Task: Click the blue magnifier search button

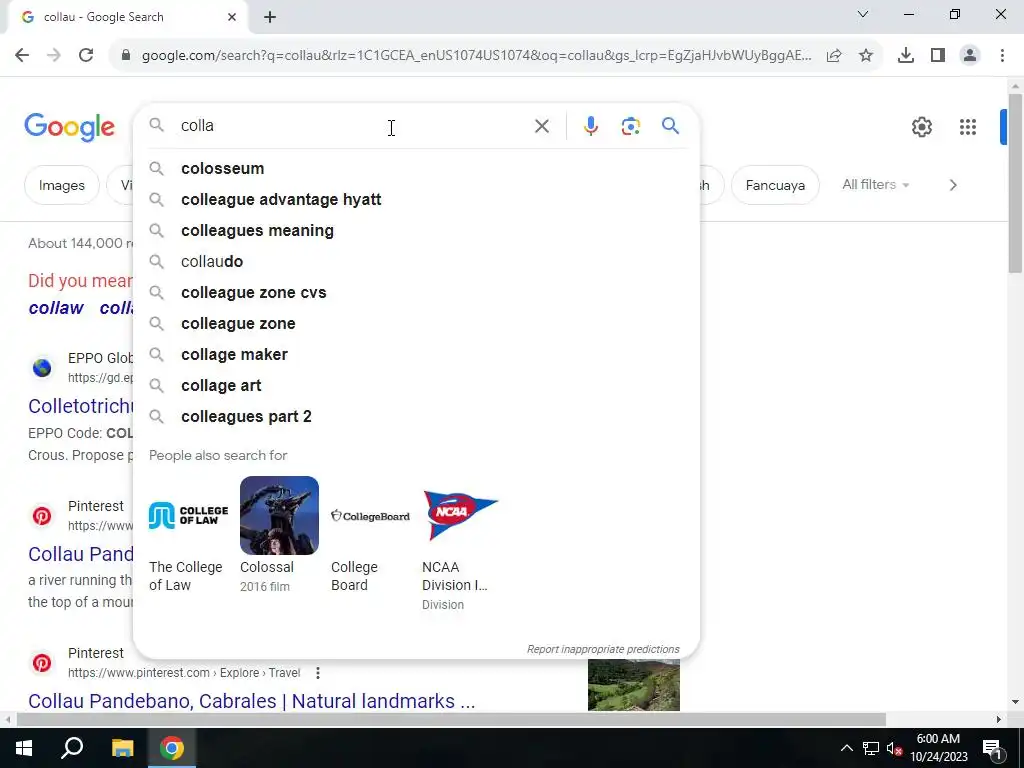Action: (670, 125)
